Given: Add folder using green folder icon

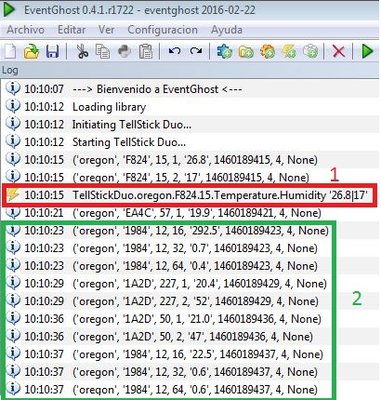Looking at the screenshot, I should tap(246, 52).
